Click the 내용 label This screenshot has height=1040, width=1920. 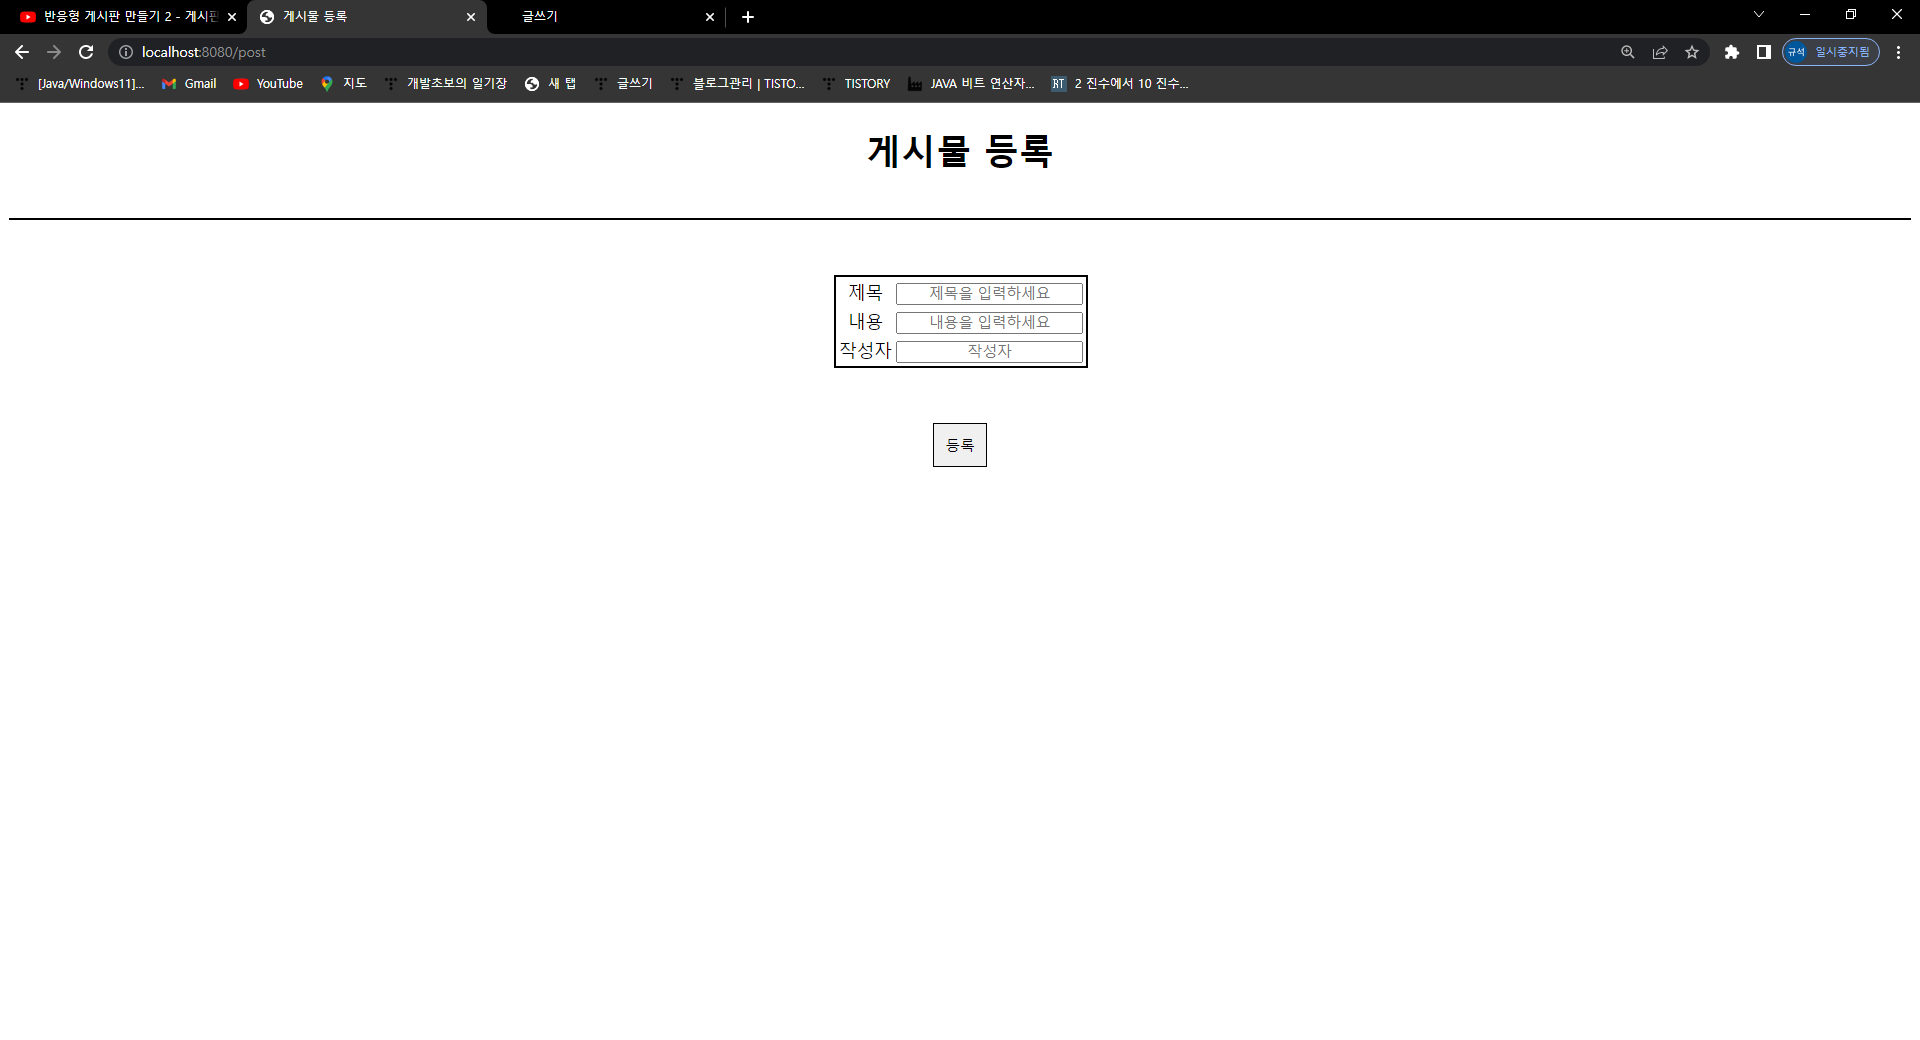click(x=866, y=321)
